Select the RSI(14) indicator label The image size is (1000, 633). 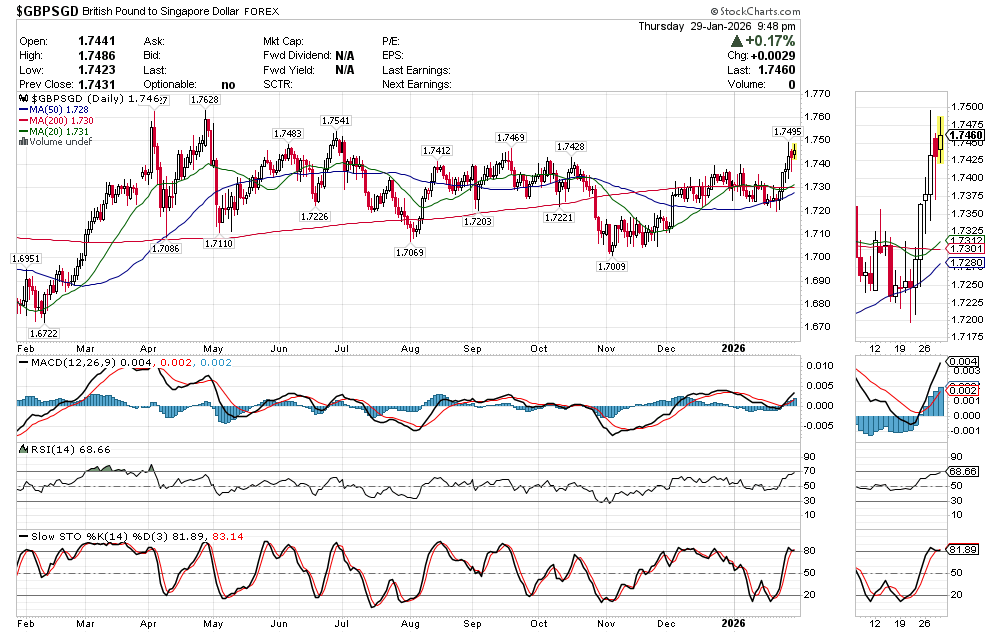coord(44,450)
